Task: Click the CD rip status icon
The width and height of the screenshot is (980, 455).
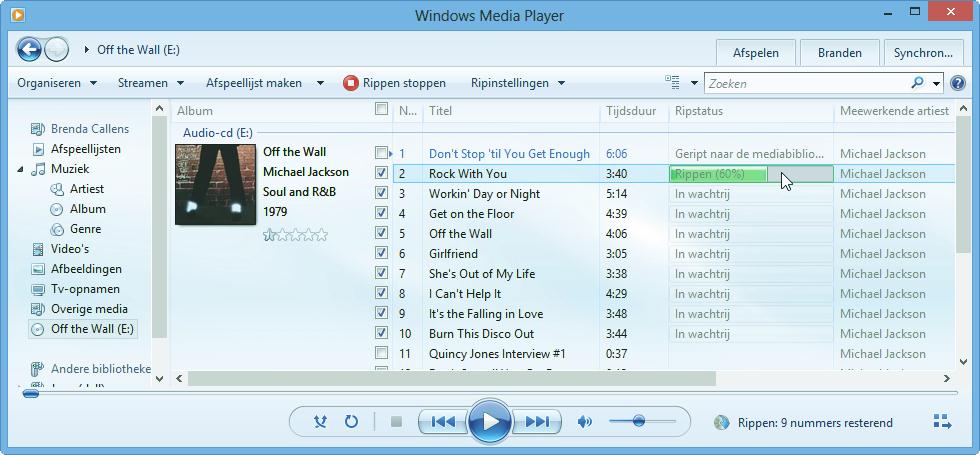Action: 721,423
